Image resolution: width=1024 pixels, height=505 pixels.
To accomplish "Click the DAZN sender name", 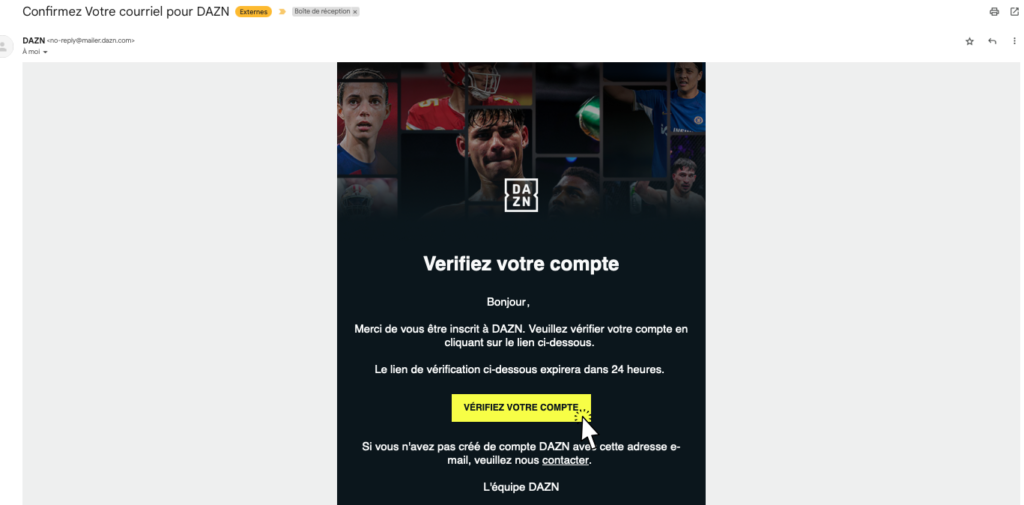I will coord(33,41).
